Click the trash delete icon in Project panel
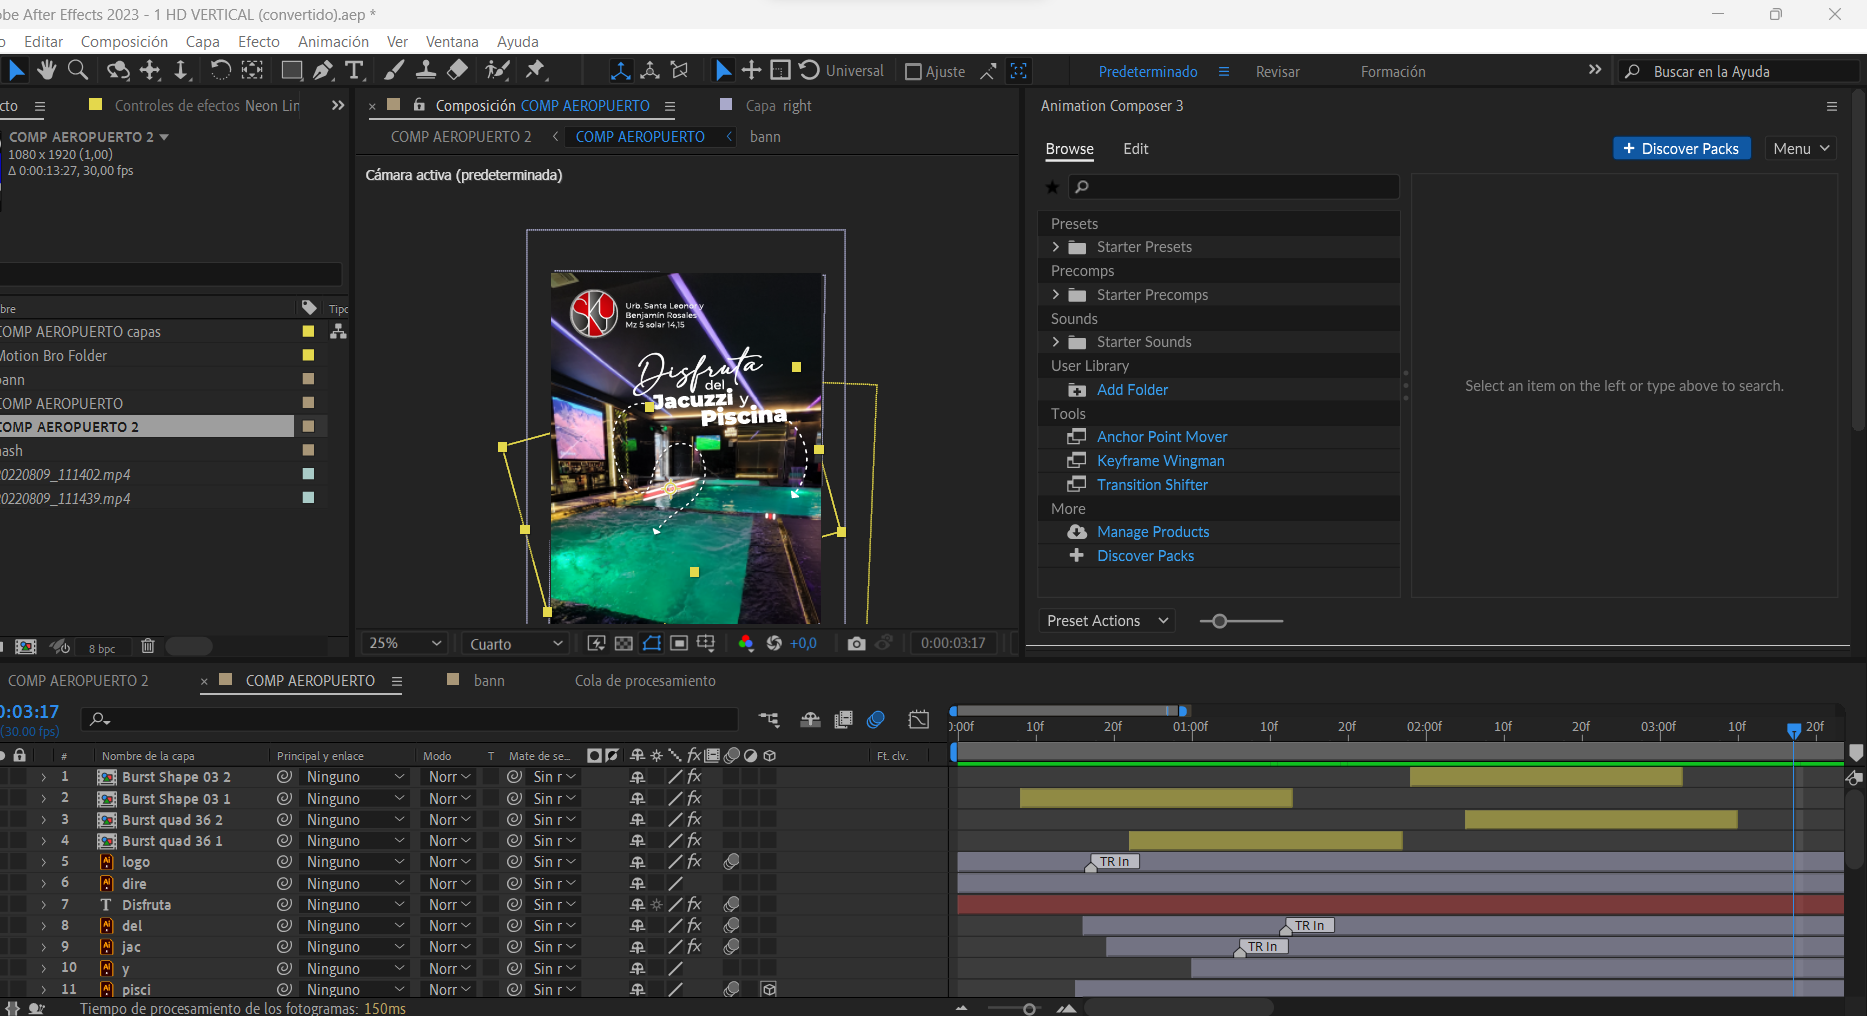This screenshot has width=1867, height=1016. (148, 646)
